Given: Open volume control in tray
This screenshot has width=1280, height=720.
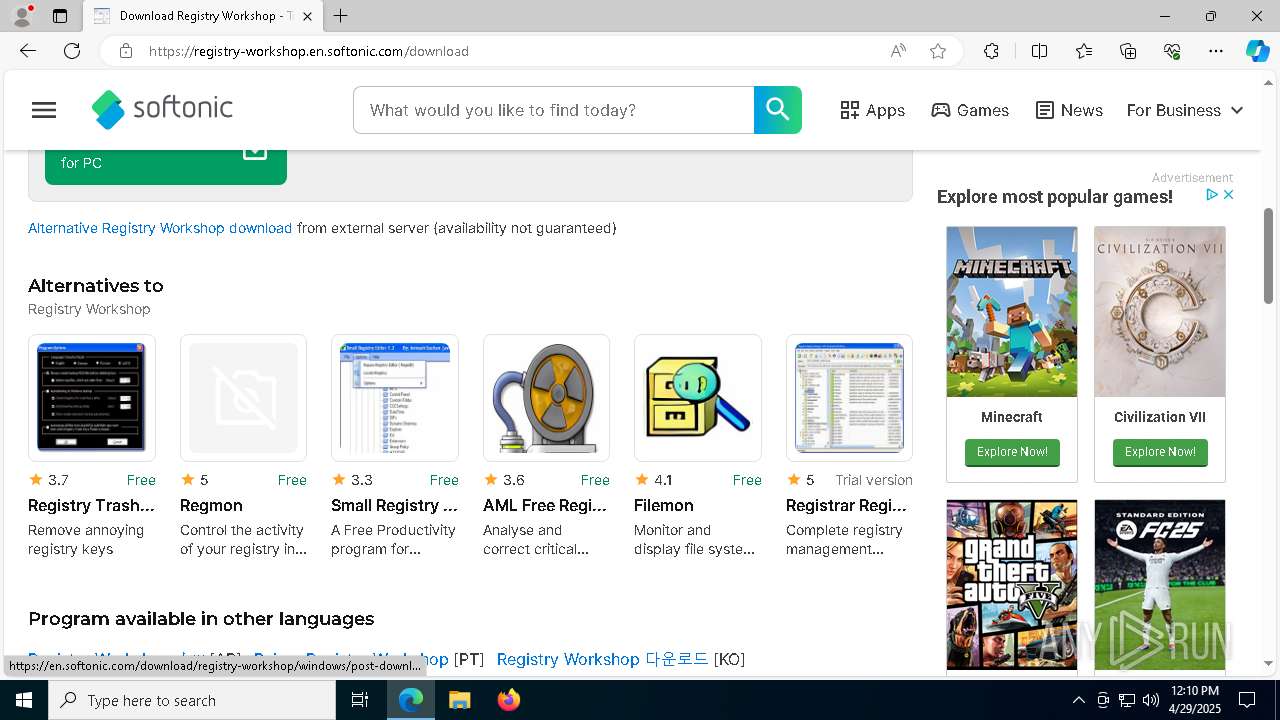Looking at the screenshot, I should pos(1151,700).
